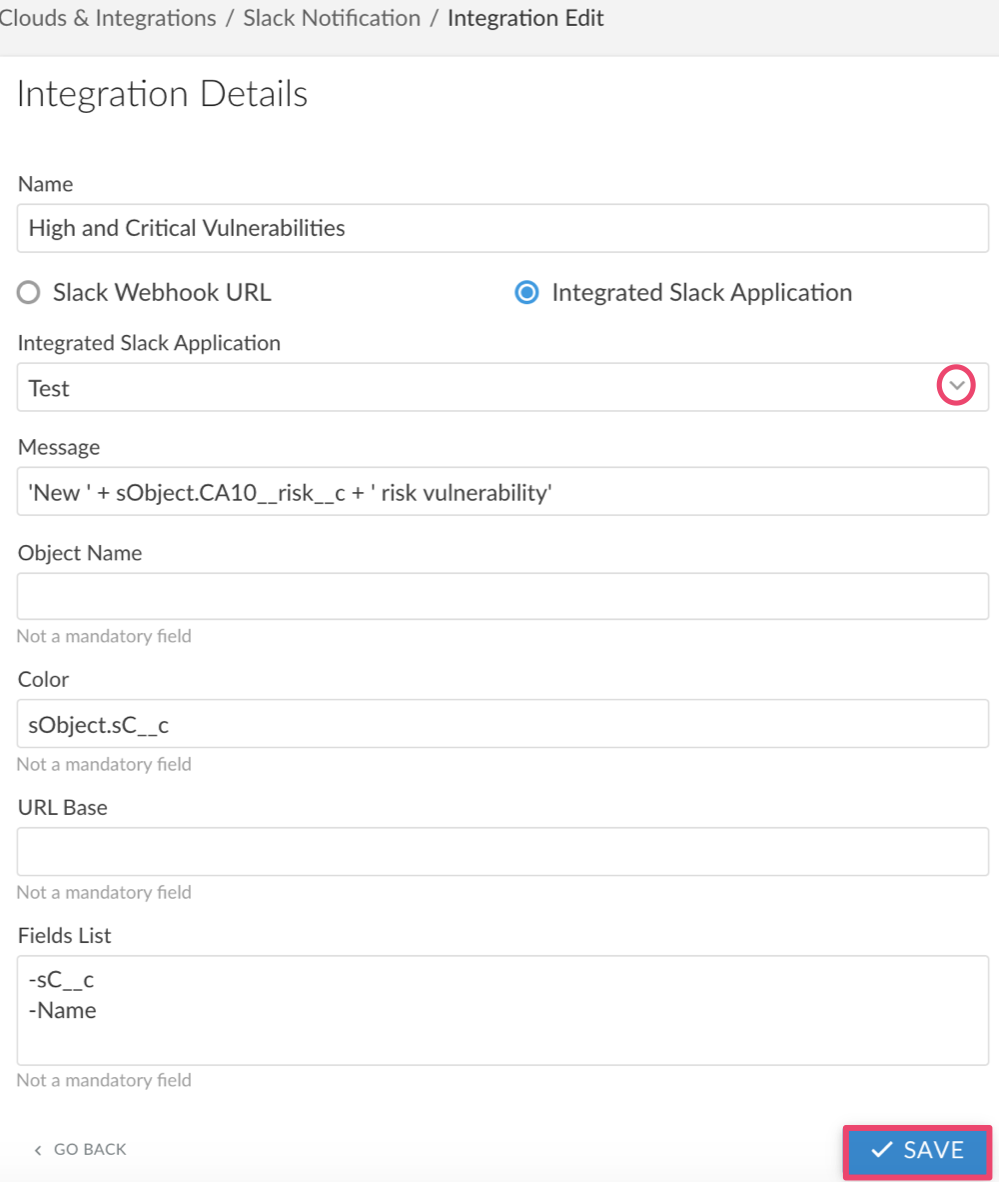Focus the empty Object Name field
This screenshot has width=999, height=1182.
point(502,596)
